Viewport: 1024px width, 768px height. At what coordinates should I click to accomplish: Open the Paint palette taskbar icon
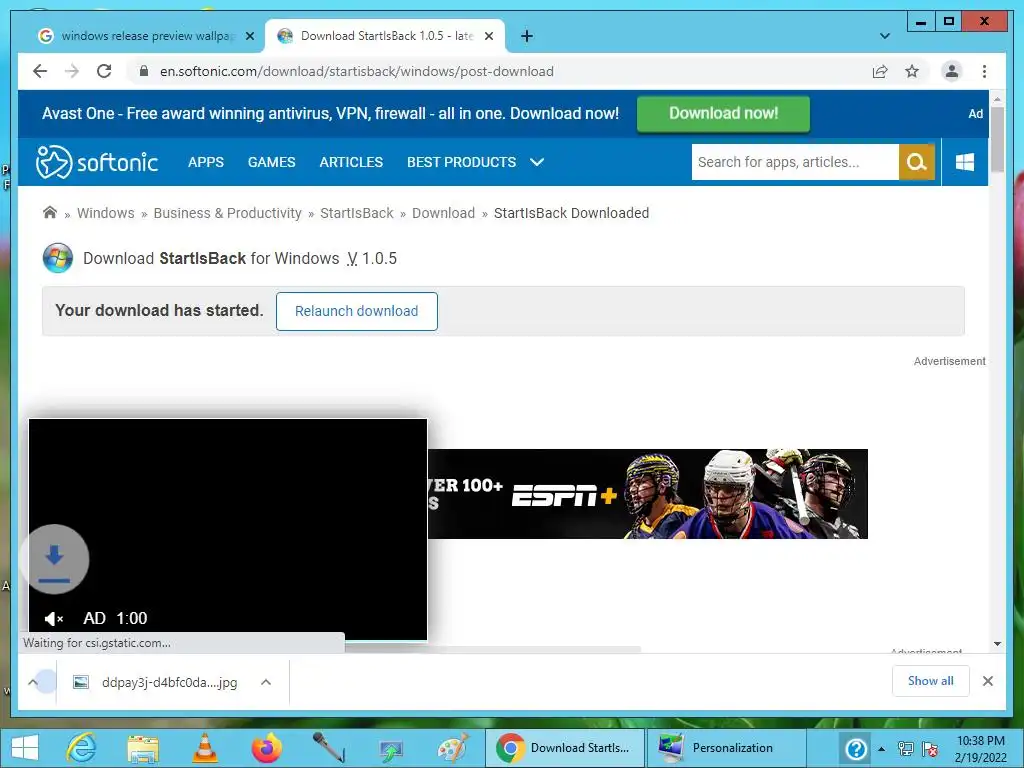click(x=453, y=748)
